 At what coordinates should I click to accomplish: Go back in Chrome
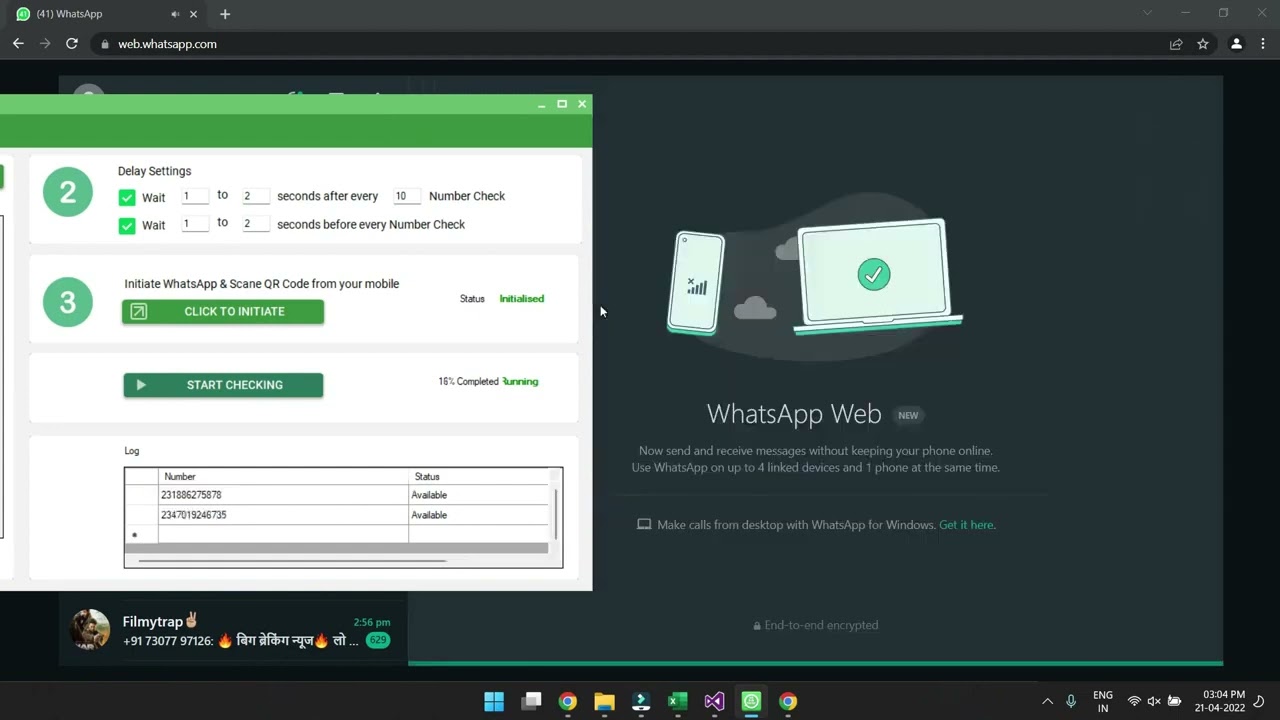(18, 44)
